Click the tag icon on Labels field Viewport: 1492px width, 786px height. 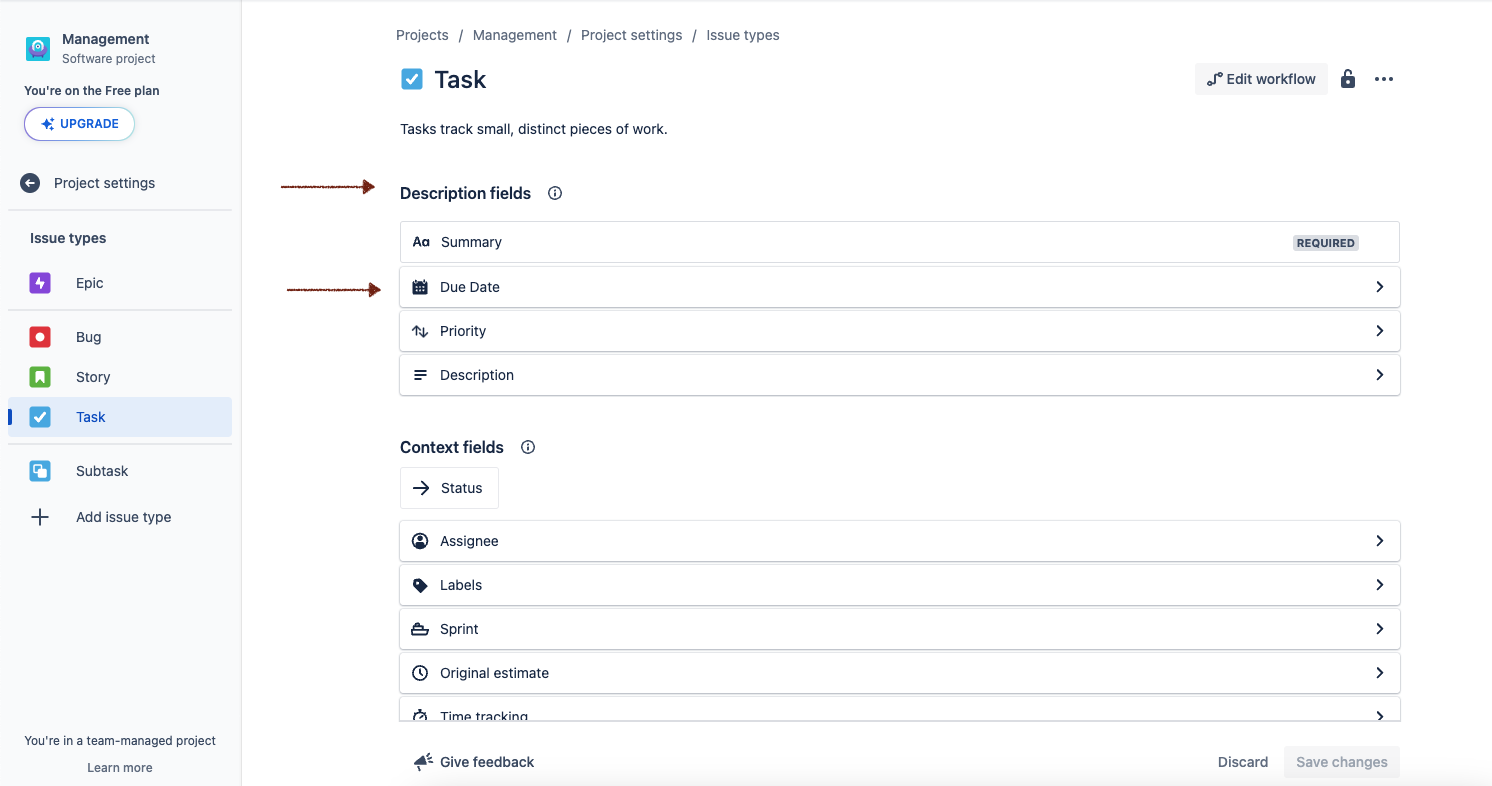pos(420,585)
